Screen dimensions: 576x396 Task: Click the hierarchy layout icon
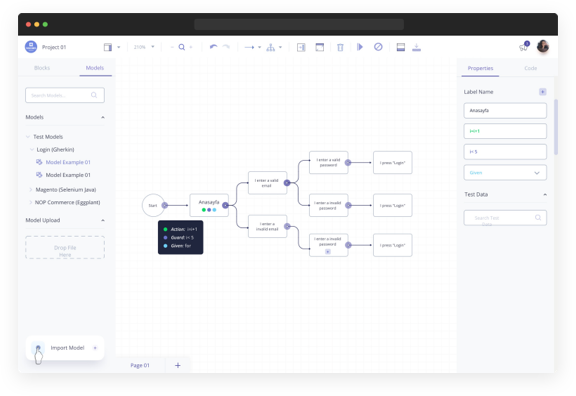tap(271, 47)
